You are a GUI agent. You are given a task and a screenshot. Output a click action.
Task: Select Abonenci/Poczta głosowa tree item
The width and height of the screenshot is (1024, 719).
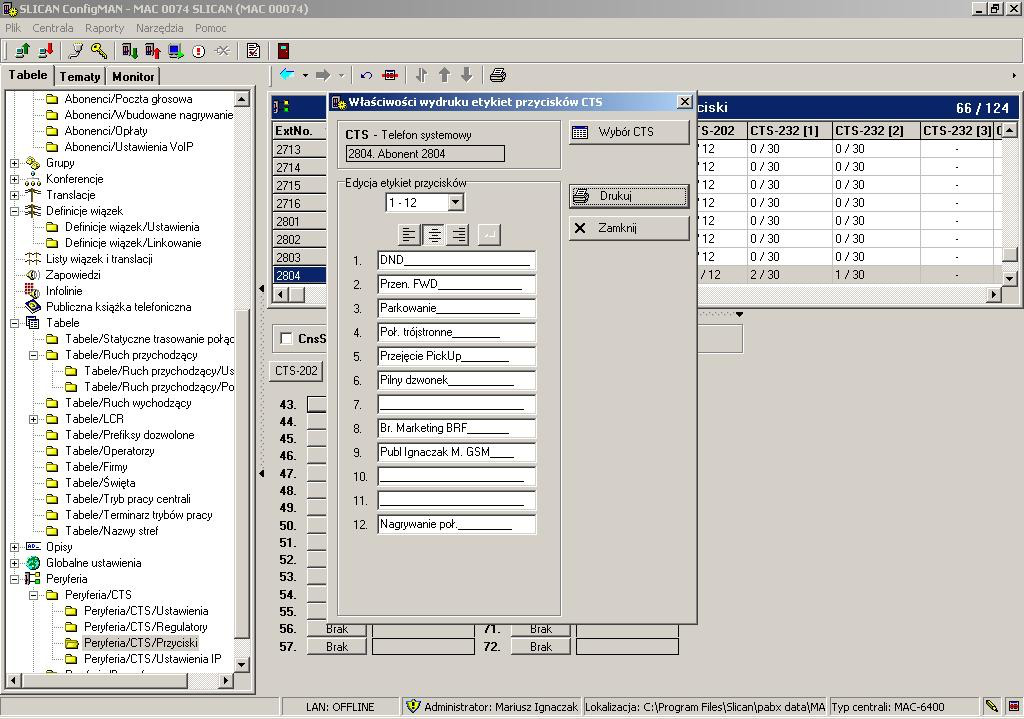point(128,99)
